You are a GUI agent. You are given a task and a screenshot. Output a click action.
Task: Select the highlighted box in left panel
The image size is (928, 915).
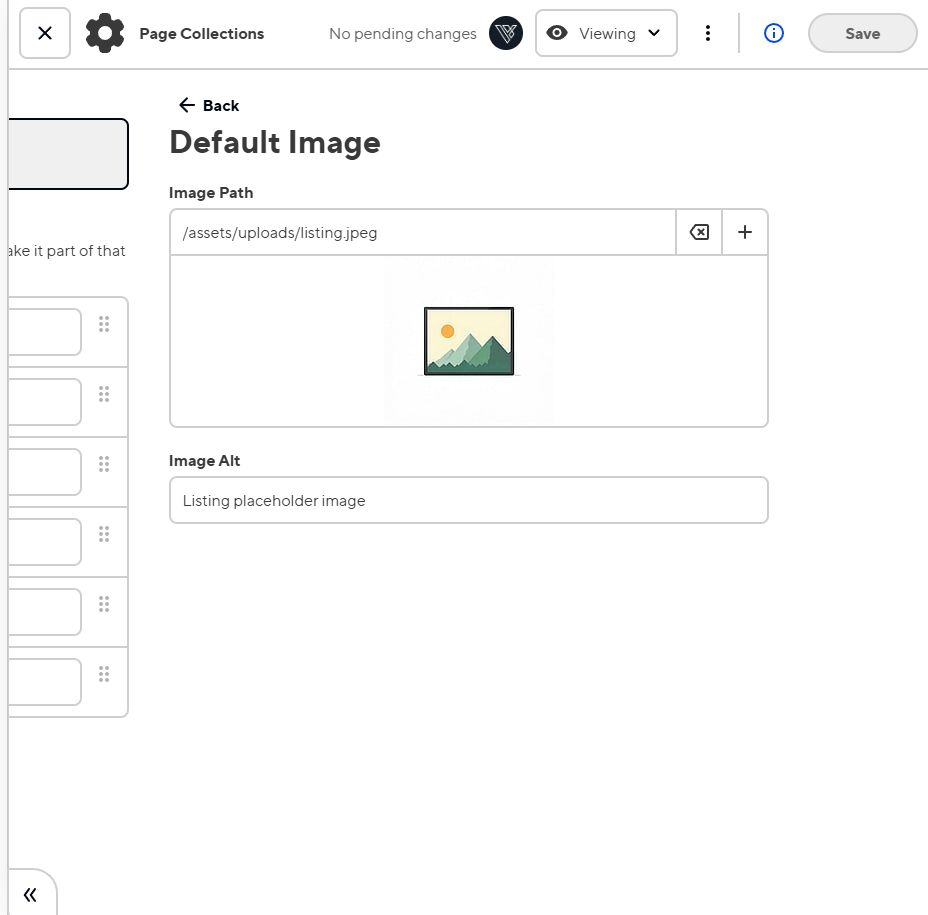(68, 154)
